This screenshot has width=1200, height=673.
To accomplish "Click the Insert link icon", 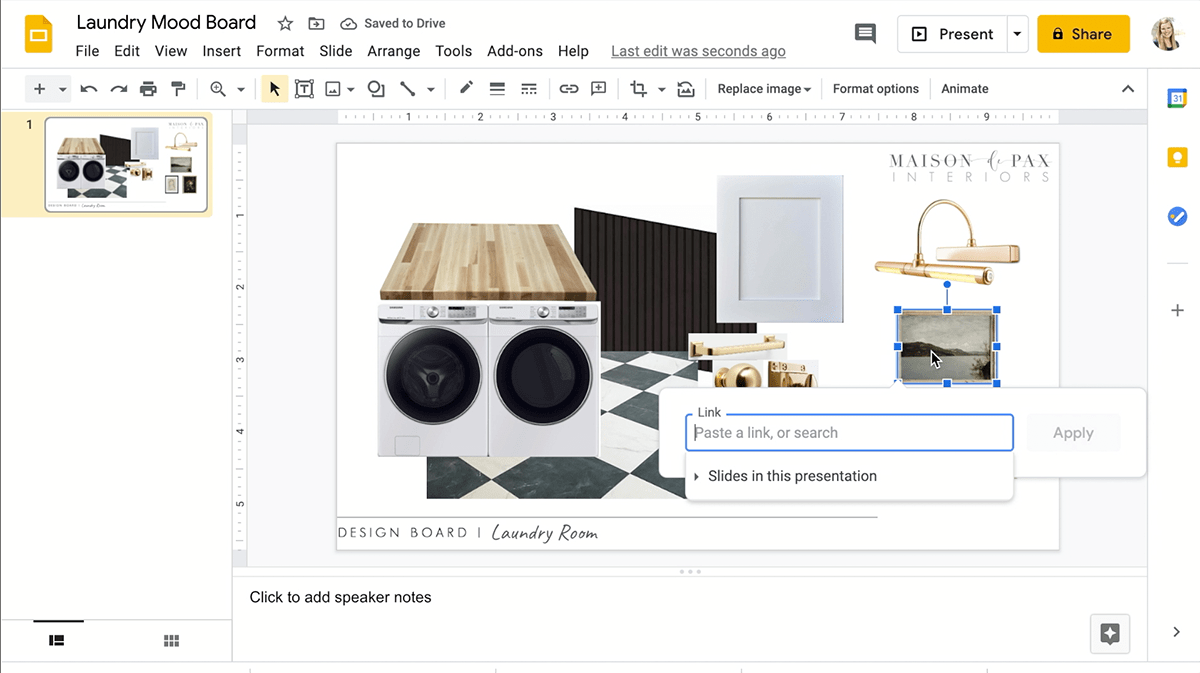I will click(568, 89).
